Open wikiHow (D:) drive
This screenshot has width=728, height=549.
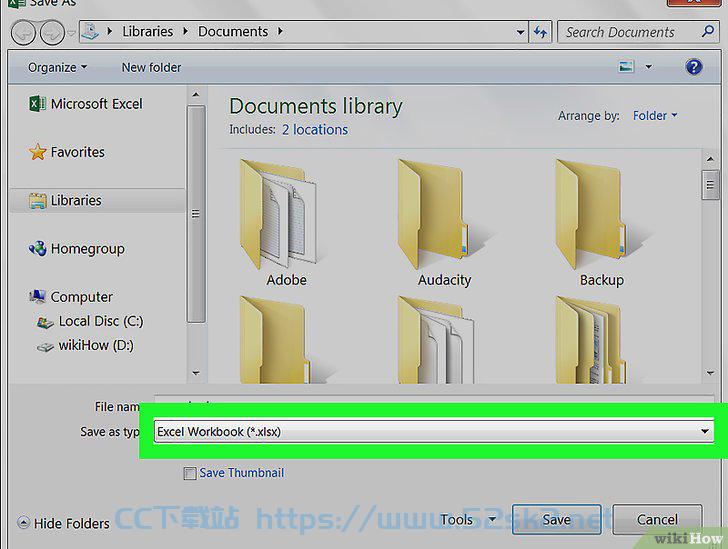point(96,346)
